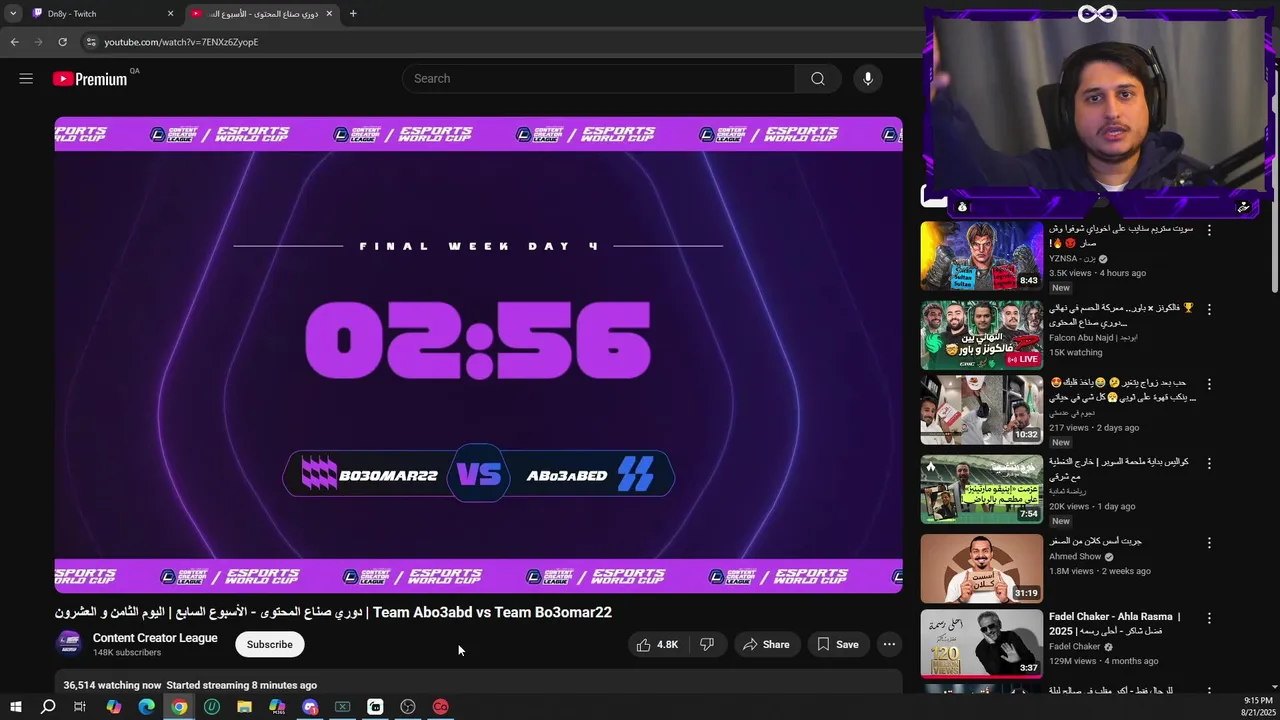Close the Dn8y Twitch tab
This screenshot has height=720, width=1280.
(x=171, y=14)
